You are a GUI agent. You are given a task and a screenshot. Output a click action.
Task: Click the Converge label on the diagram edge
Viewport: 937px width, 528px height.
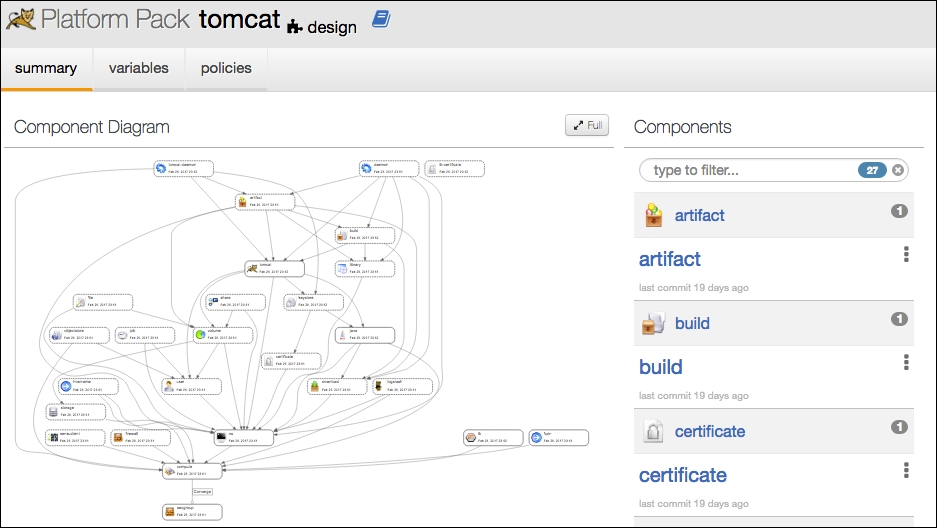pyautogui.click(x=202, y=492)
